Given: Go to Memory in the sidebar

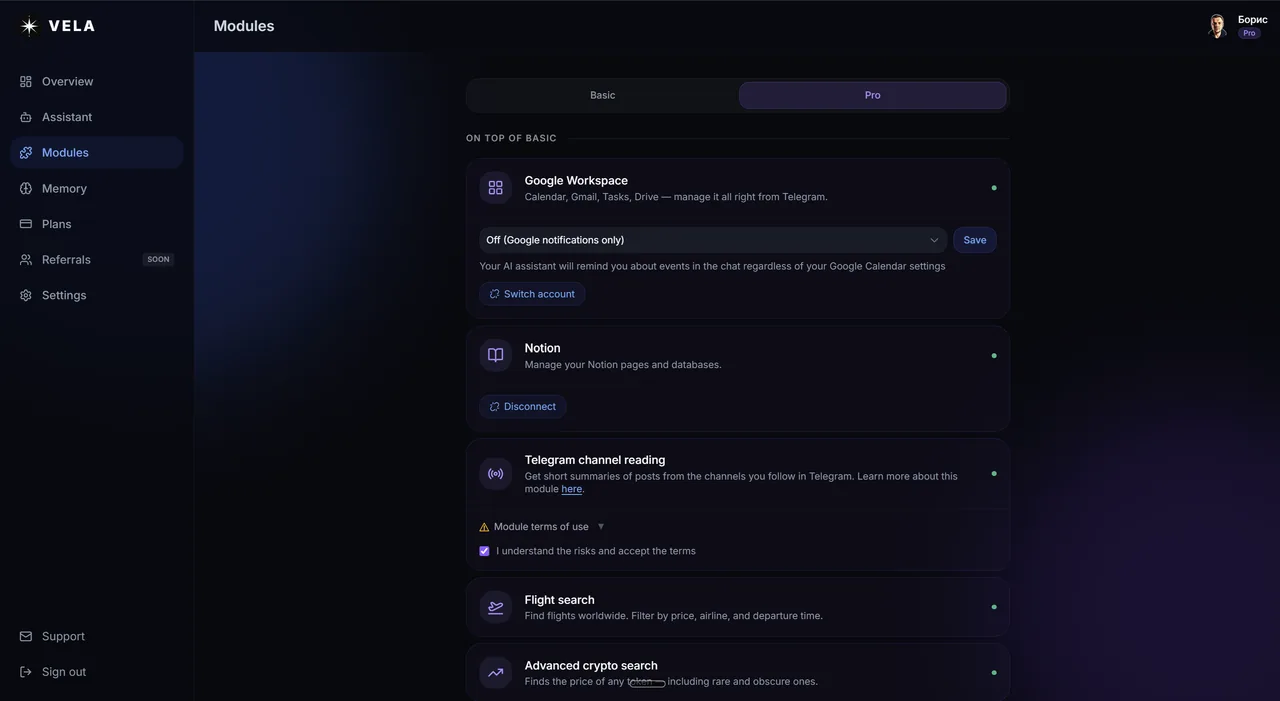Looking at the screenshot, I should point(96,188).
